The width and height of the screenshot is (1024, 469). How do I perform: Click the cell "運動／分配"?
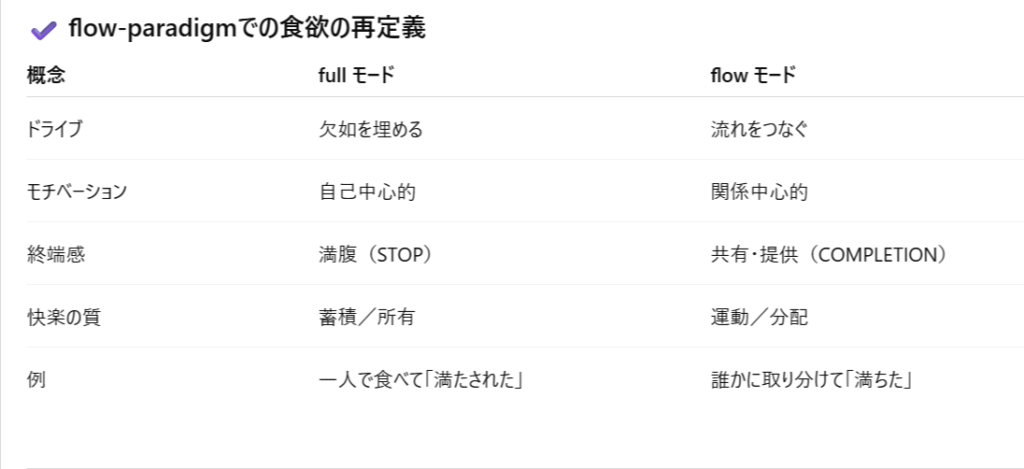pyautogui.click(x=759, y=317)
